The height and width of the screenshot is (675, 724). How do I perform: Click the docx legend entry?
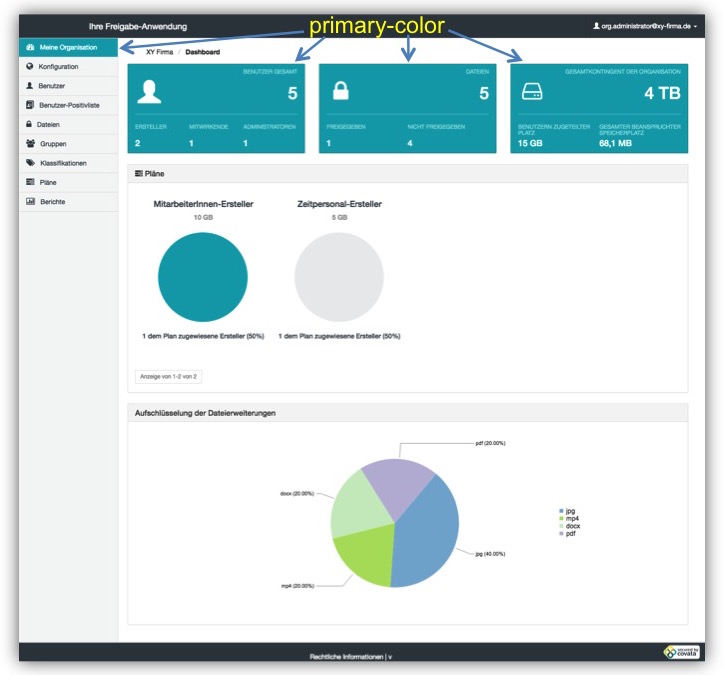point(569,526)
